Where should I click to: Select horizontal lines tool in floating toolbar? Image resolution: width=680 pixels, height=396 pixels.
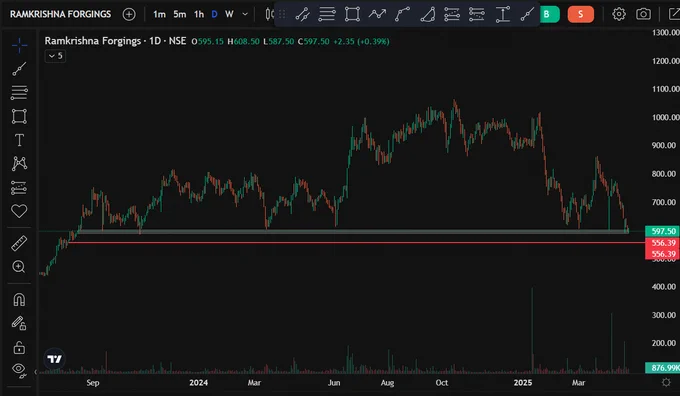point(327,14)
